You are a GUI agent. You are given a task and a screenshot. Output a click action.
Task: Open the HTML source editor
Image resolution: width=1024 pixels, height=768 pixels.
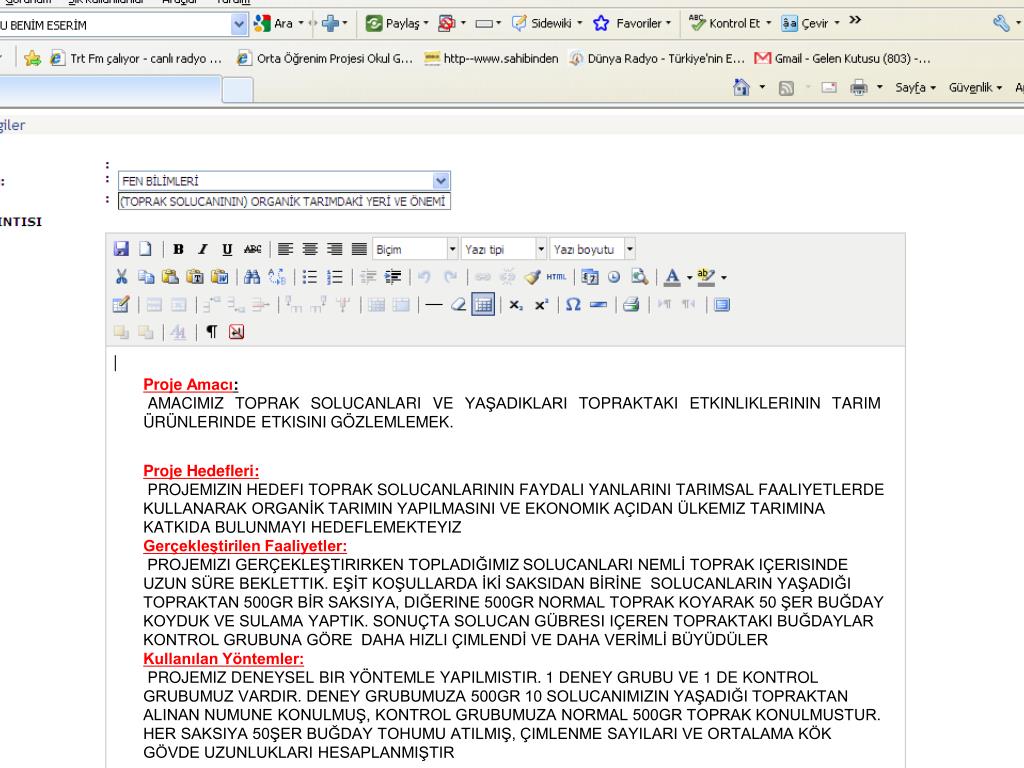[x=556, y=277]
